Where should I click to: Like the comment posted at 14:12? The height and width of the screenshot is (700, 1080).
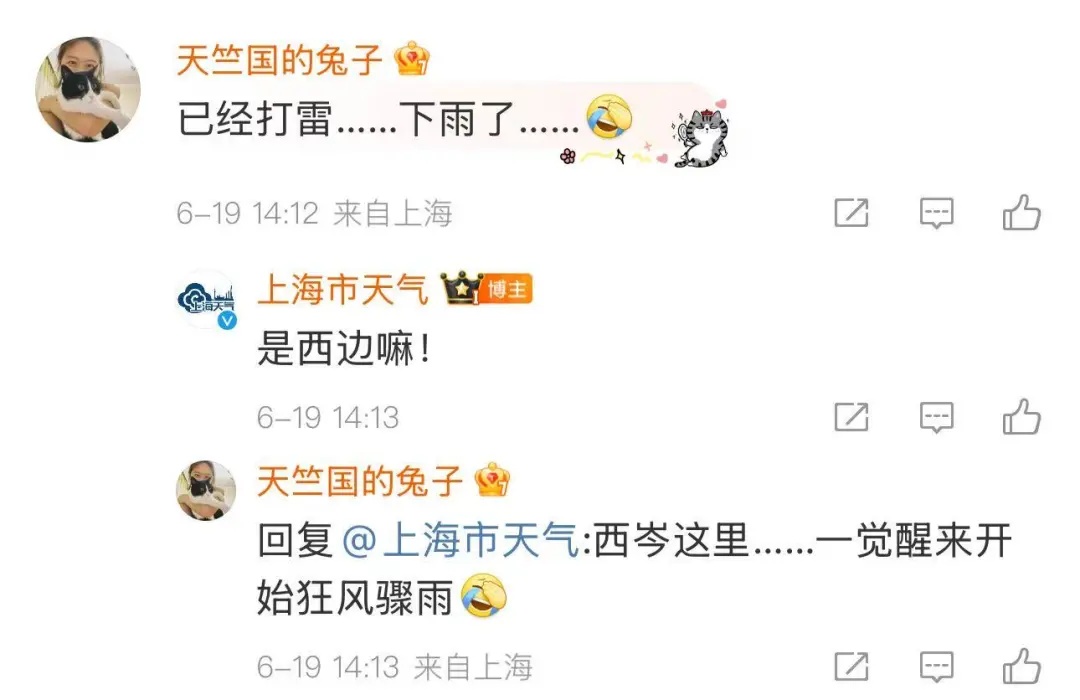pos(1021,212)
